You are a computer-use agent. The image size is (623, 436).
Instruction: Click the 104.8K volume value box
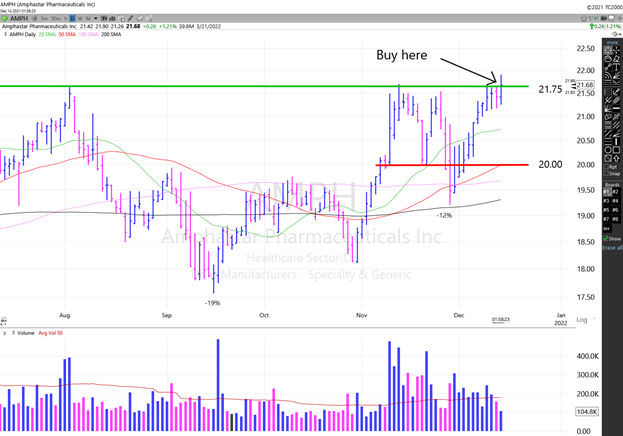pyautogui.click(x=587, y=411)
